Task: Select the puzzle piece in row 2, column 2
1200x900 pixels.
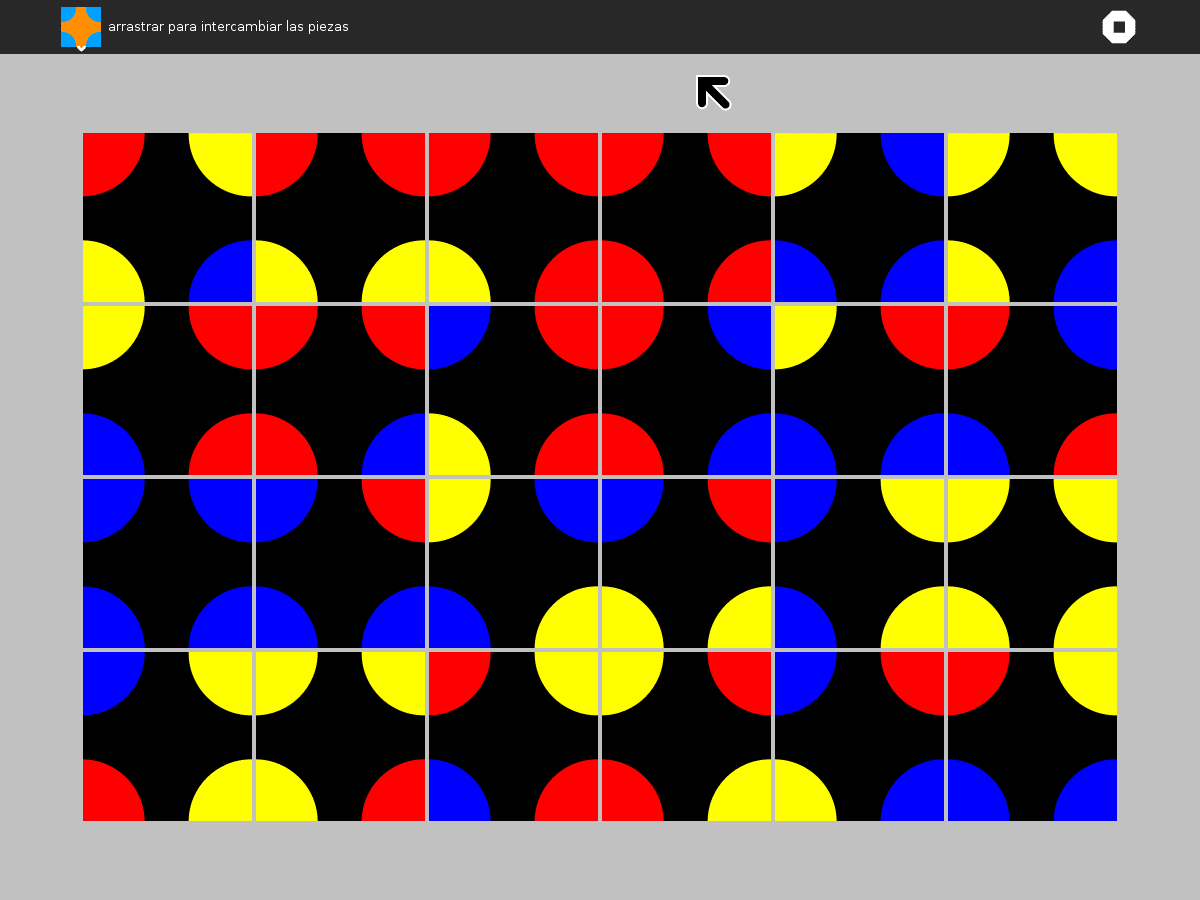Action: pos(340,390)
